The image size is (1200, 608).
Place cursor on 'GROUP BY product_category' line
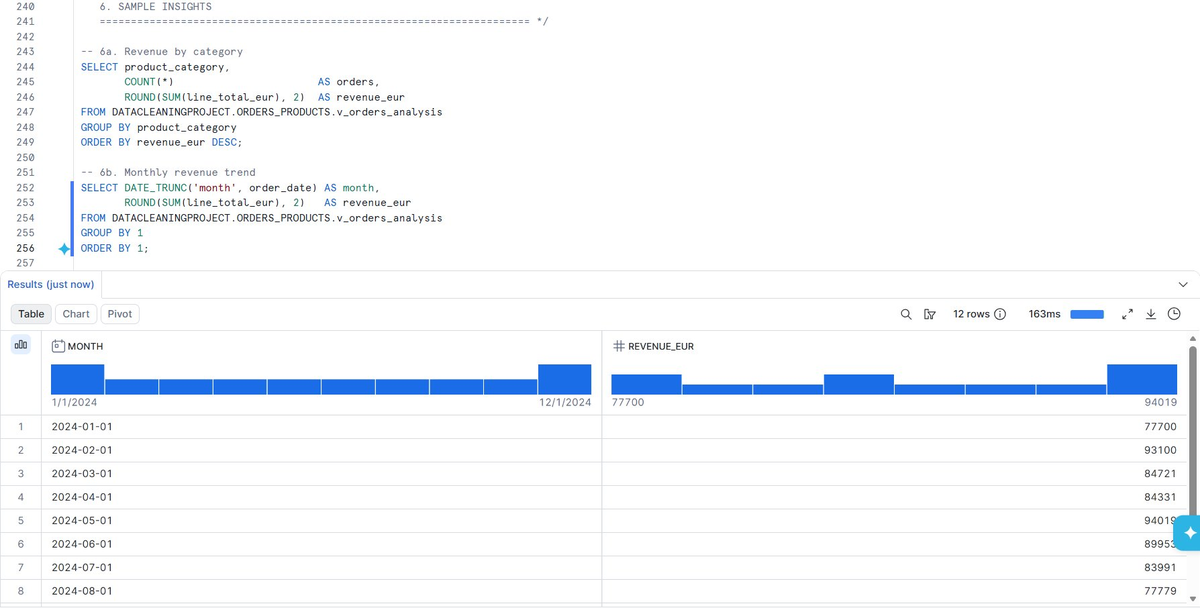[159, 127]
